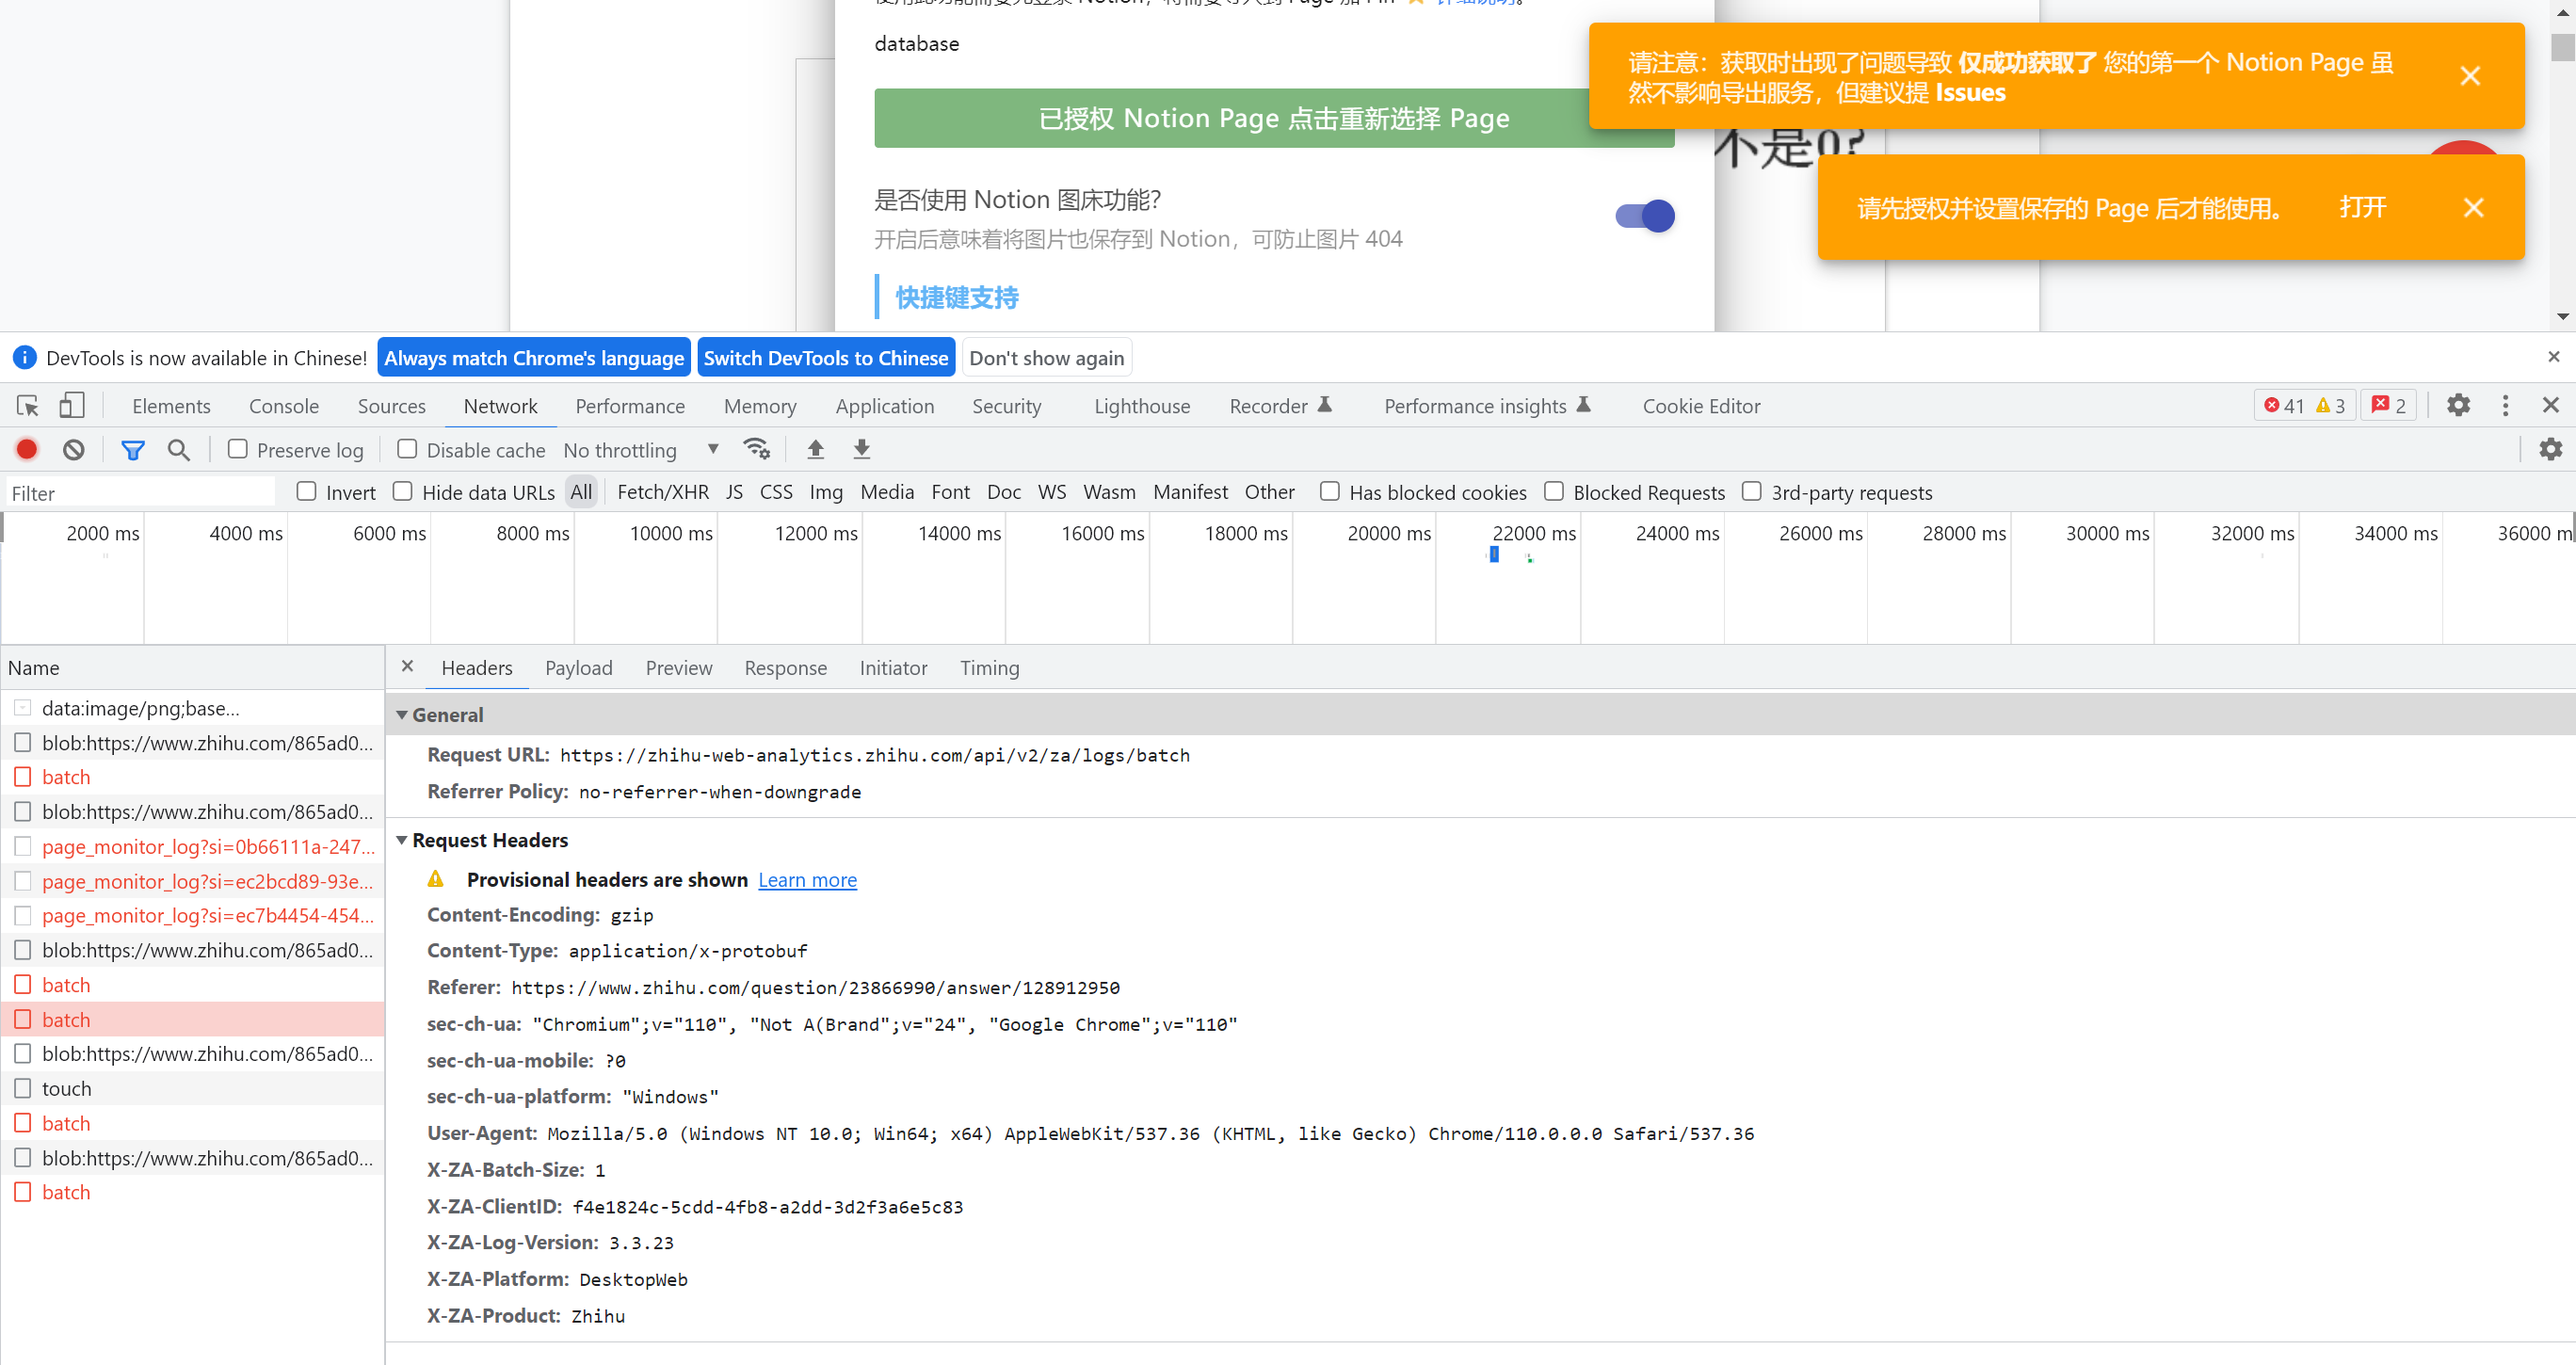The image size is (2576, 1365).
Task: Import HAR file using upload icon
Action: 815,449
